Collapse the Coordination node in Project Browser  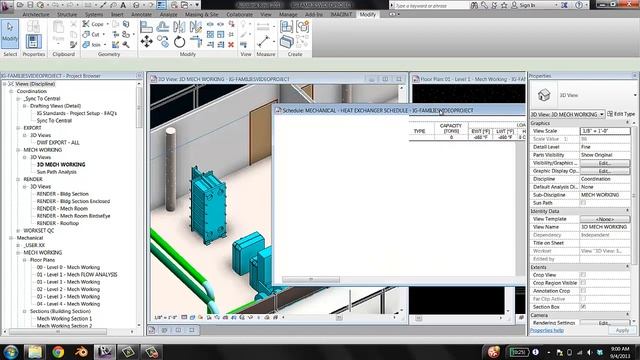point(11,91)
